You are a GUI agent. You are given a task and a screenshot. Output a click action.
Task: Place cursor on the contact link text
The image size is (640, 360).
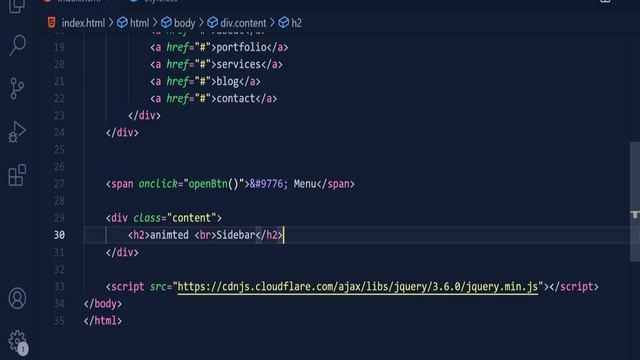pos(236,99)
